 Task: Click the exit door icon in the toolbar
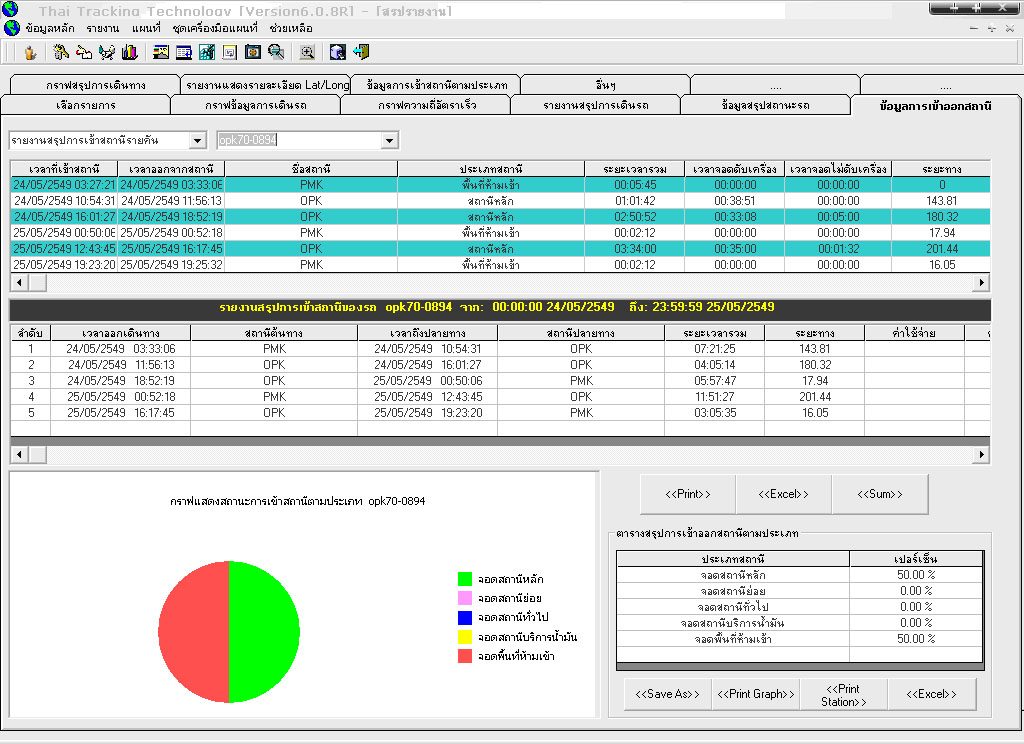[x=361, y=52]
